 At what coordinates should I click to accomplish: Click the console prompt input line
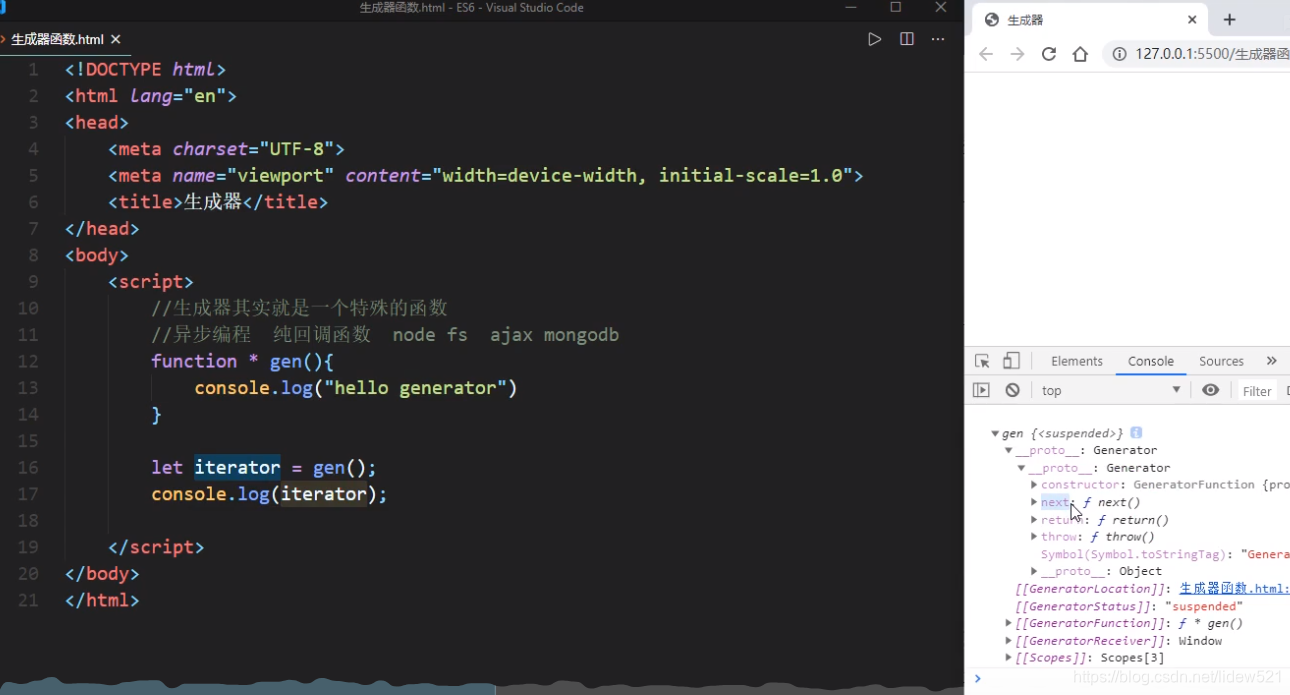coord(1136,679)
